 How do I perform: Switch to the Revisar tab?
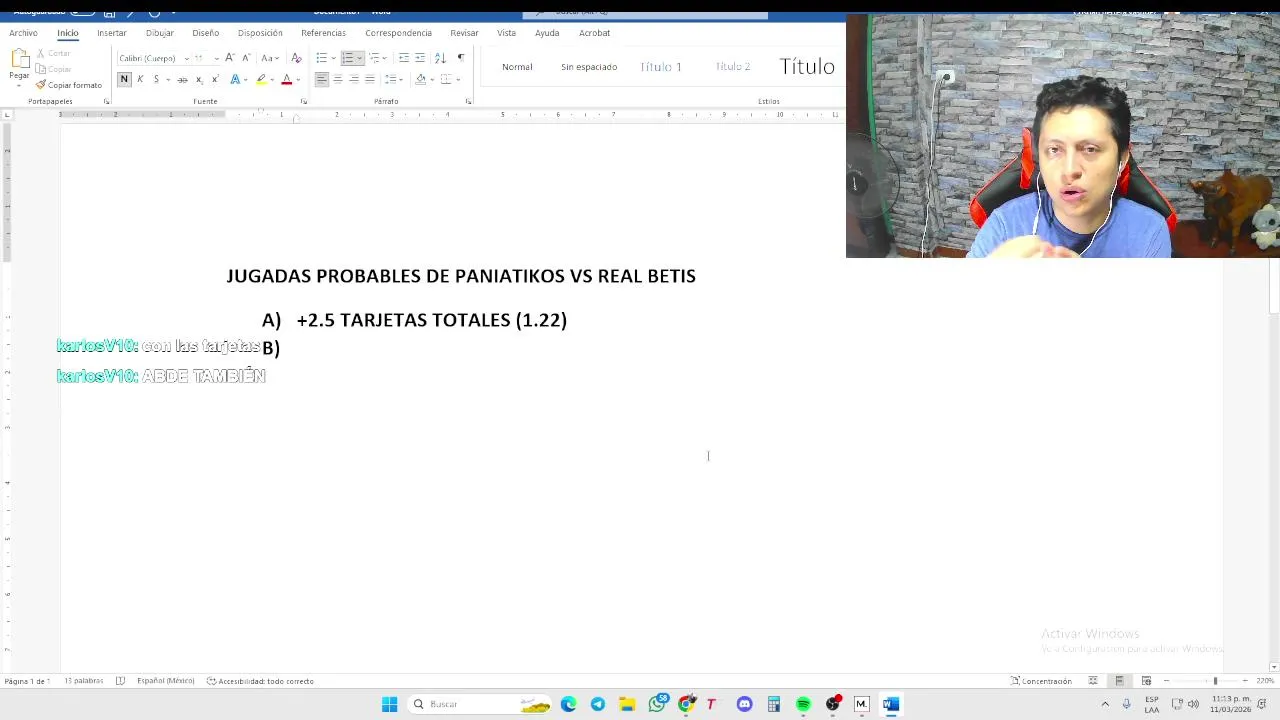click(x=464, y=33)
